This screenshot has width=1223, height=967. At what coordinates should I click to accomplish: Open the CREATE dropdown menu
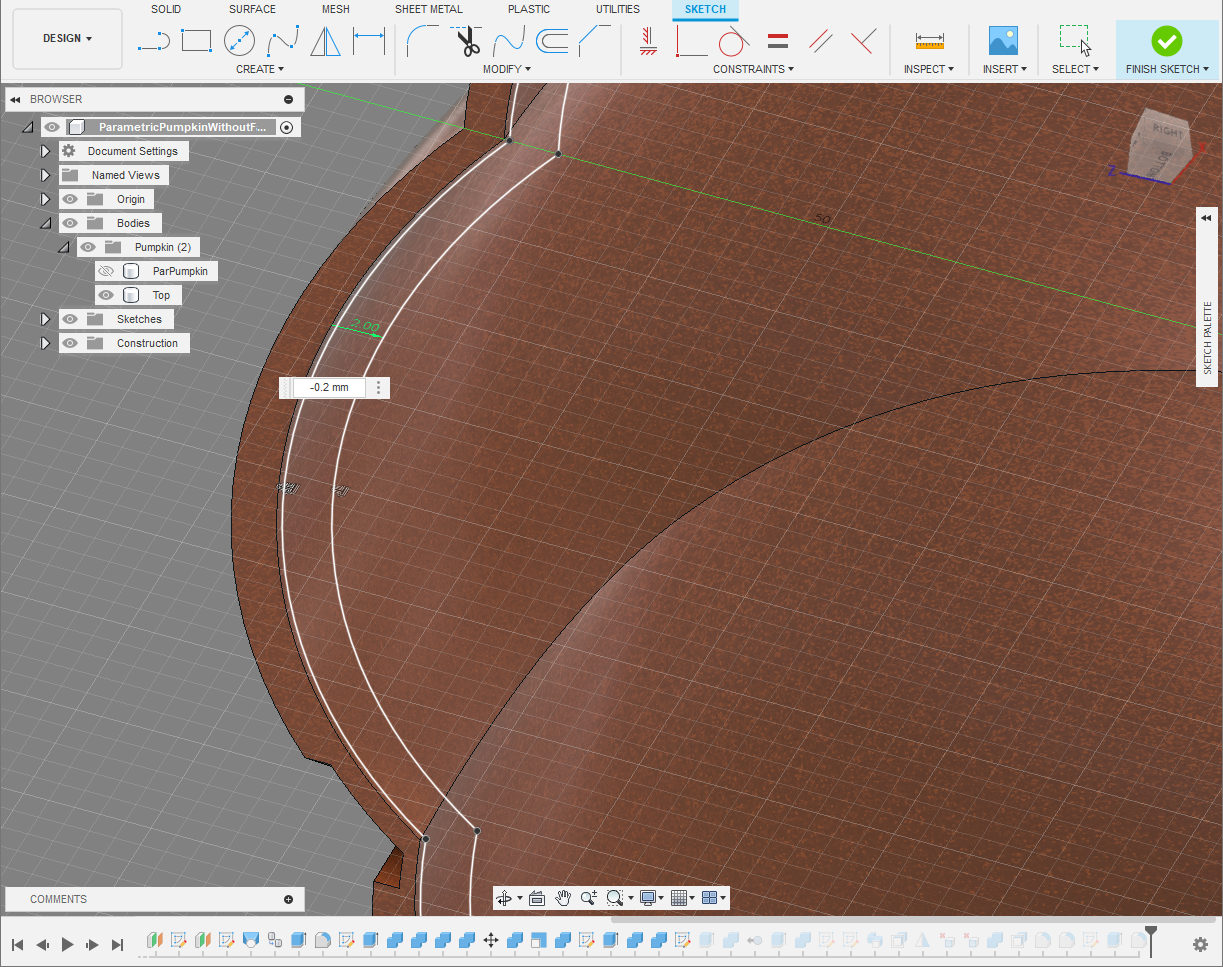pos(259,69)
